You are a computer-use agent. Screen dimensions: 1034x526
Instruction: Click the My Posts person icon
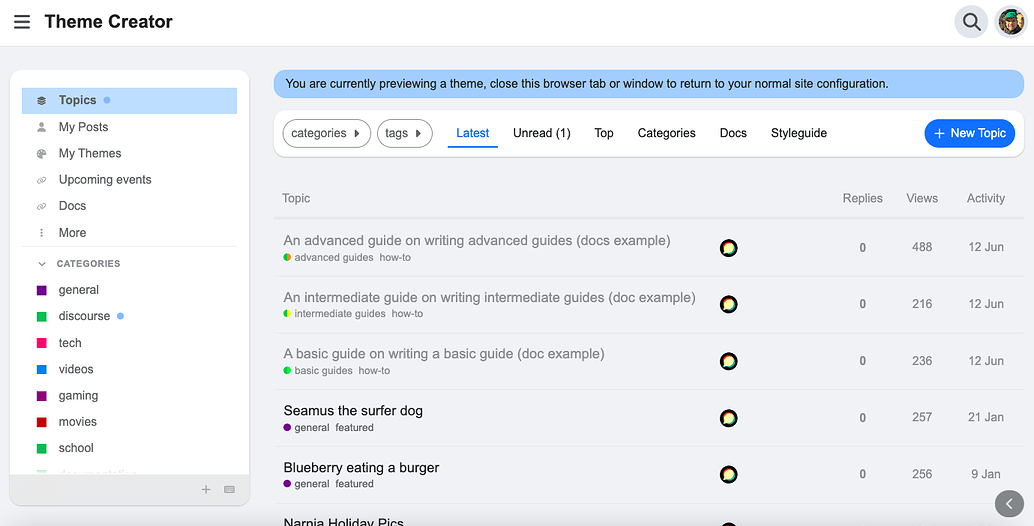click(41, 127)
